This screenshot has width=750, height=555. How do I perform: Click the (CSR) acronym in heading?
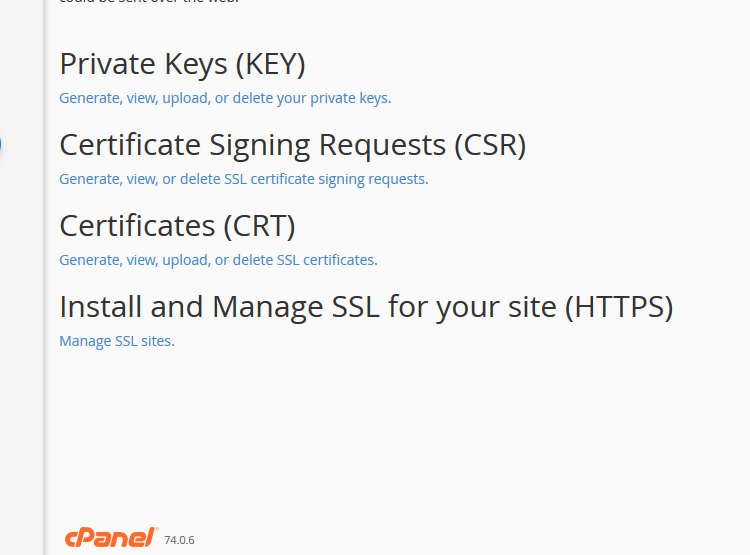point(490,145)
